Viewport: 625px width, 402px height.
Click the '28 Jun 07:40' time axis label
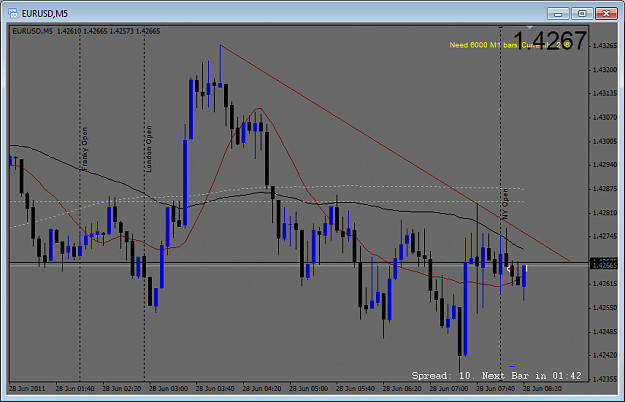(495, 388)
